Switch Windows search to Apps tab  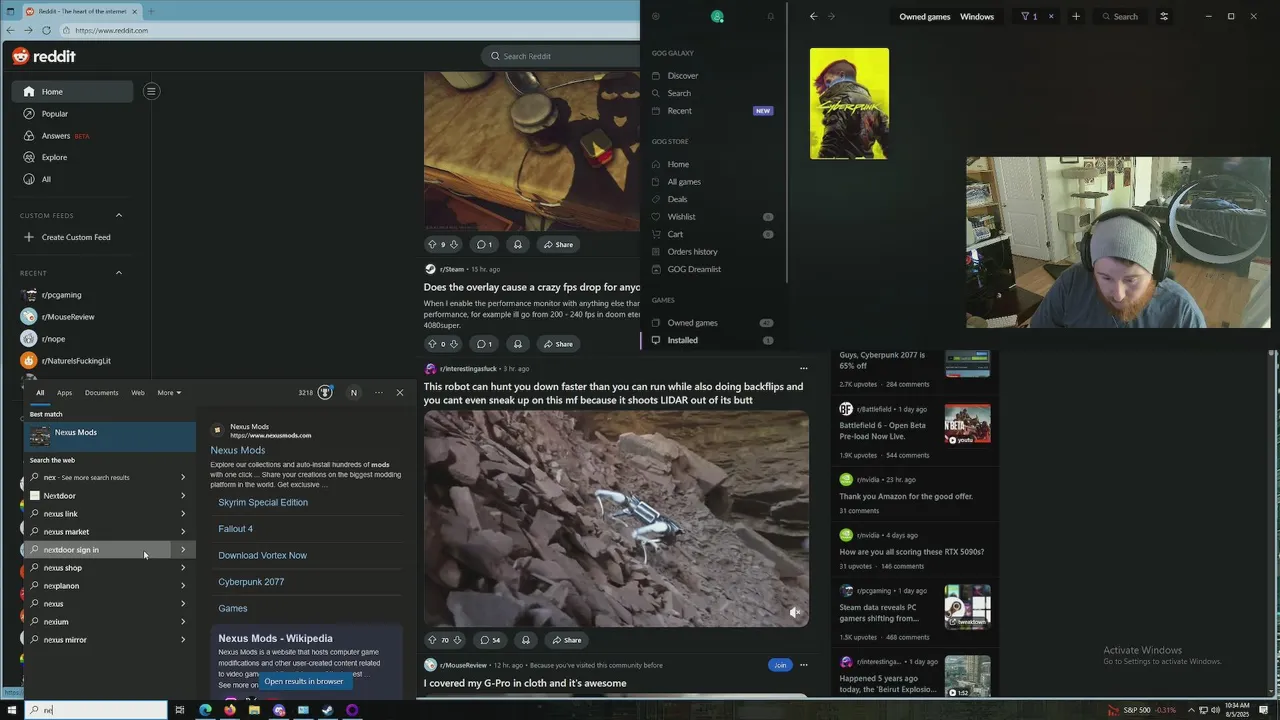tap(64, 393)
